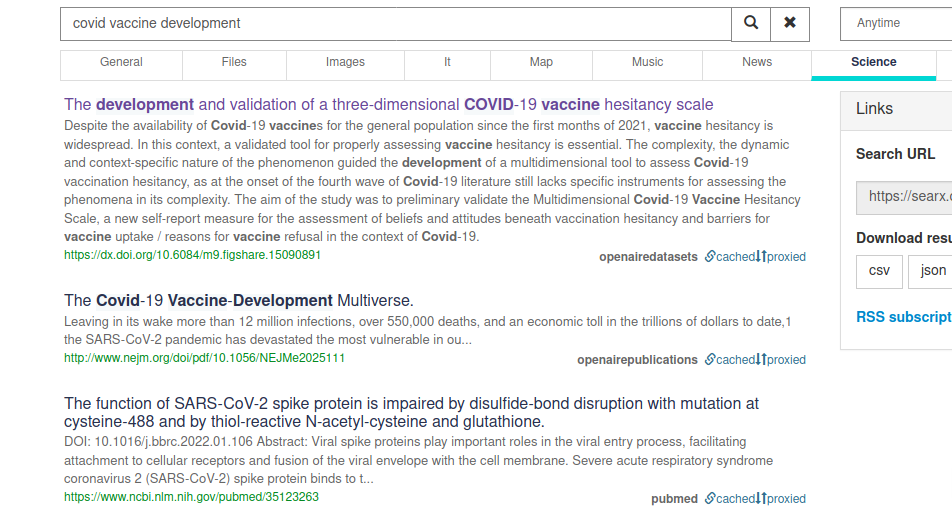Download results as csv
The width and height of the screenshot is (952, 511).
click(x=879, y=271)
